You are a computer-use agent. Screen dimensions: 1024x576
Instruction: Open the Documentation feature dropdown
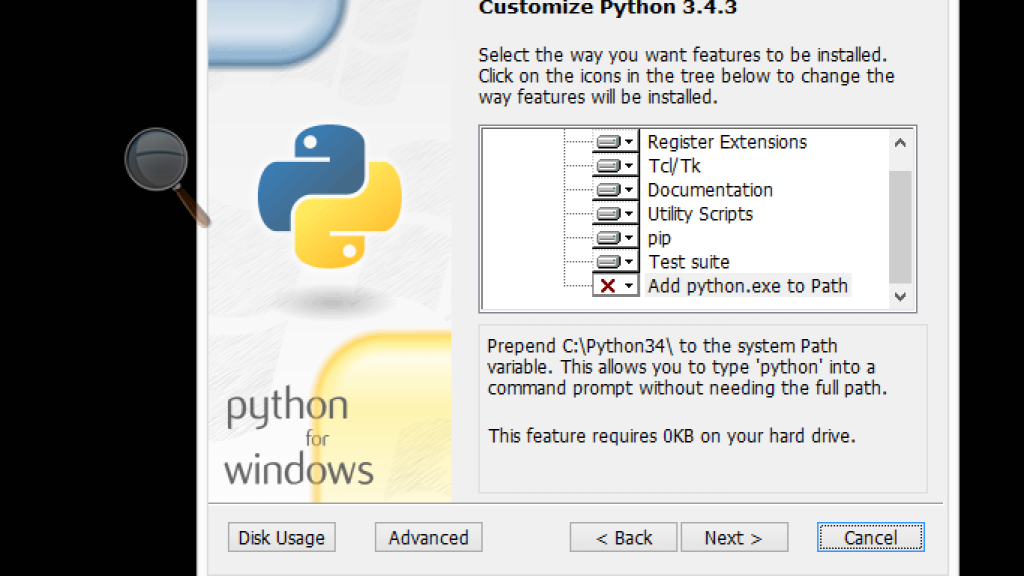tap(615, 190)
